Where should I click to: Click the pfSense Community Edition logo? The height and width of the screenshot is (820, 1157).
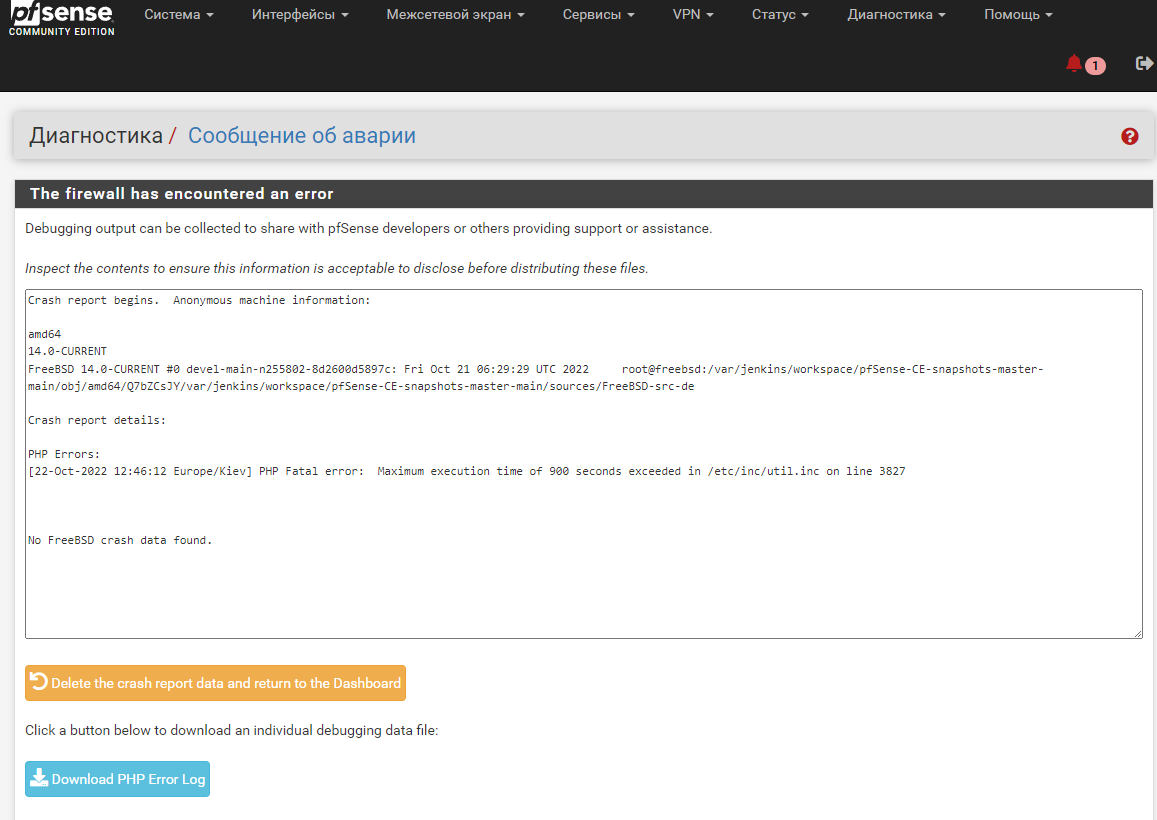(62, 17)
